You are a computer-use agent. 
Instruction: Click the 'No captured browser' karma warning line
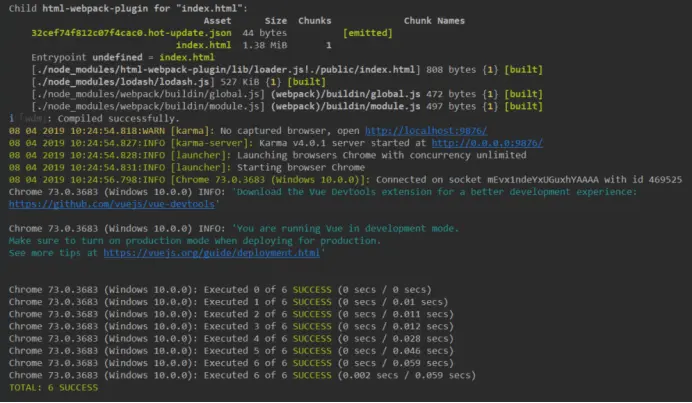[248, 131]
